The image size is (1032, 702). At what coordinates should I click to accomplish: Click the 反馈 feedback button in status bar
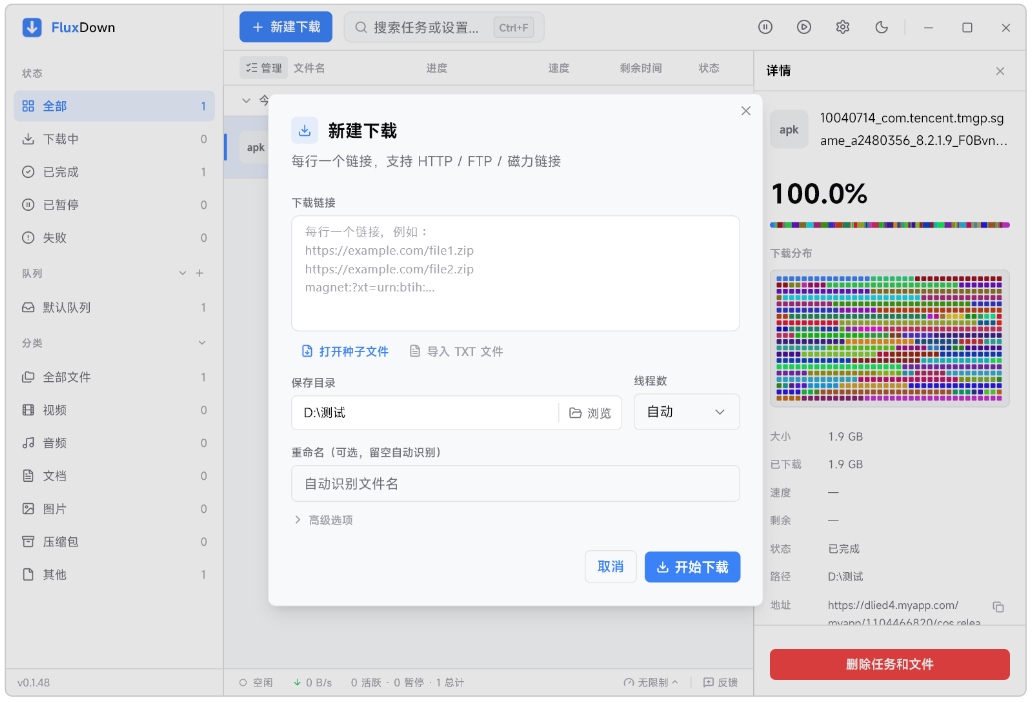(x=720, y=682)
